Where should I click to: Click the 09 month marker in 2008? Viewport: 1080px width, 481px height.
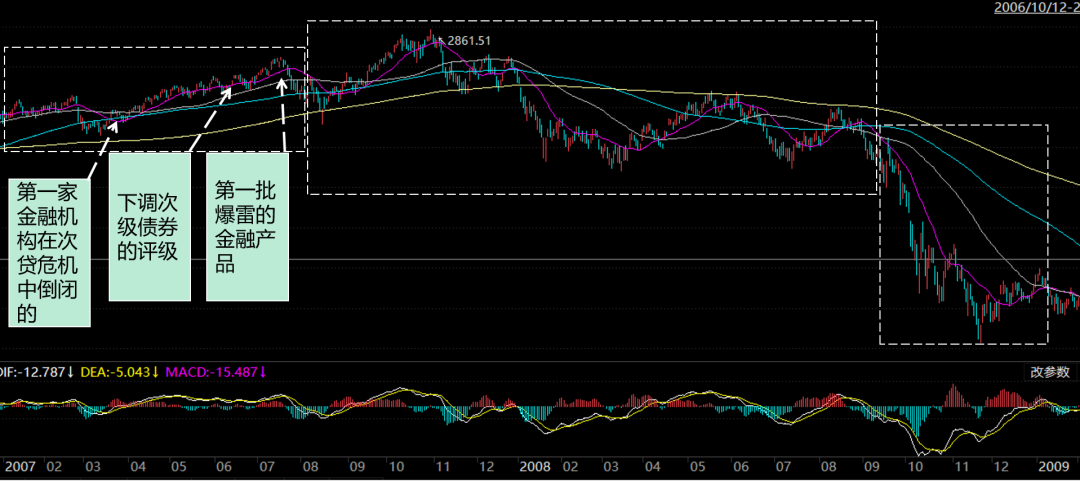point(875,467)
